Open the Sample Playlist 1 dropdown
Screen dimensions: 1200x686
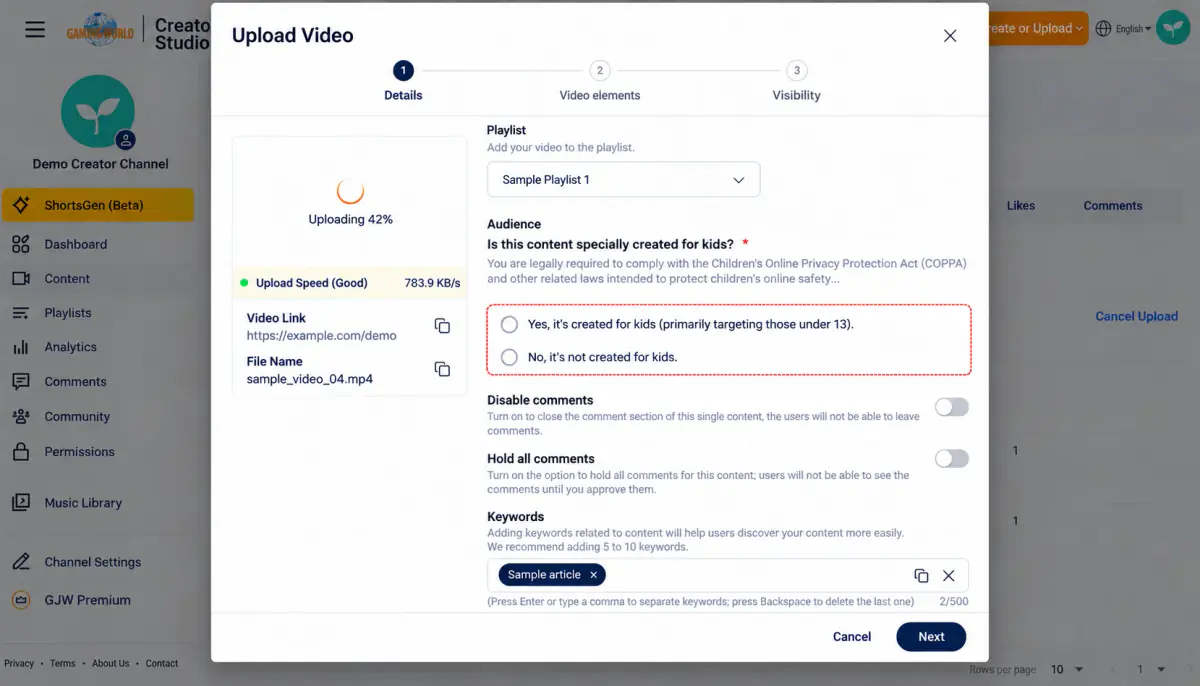point(624,180)
